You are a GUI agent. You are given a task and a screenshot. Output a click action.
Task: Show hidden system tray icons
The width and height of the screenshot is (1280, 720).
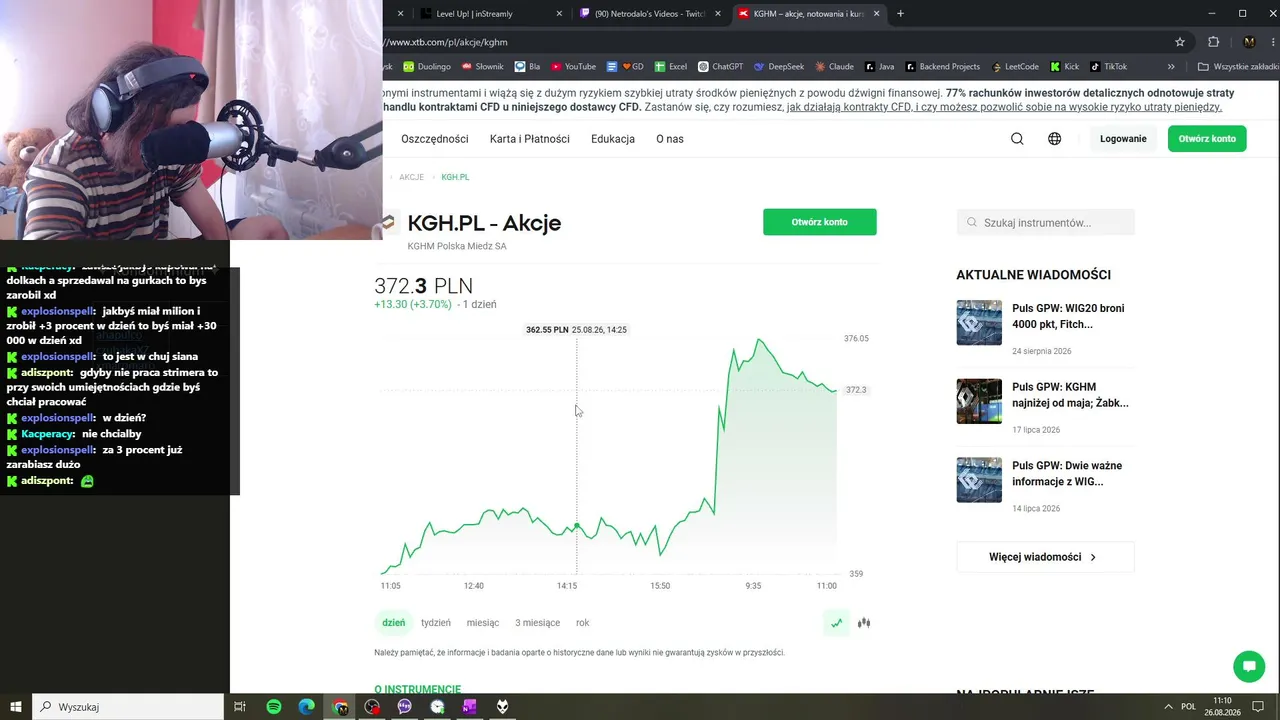click(x=1168, y=707)
